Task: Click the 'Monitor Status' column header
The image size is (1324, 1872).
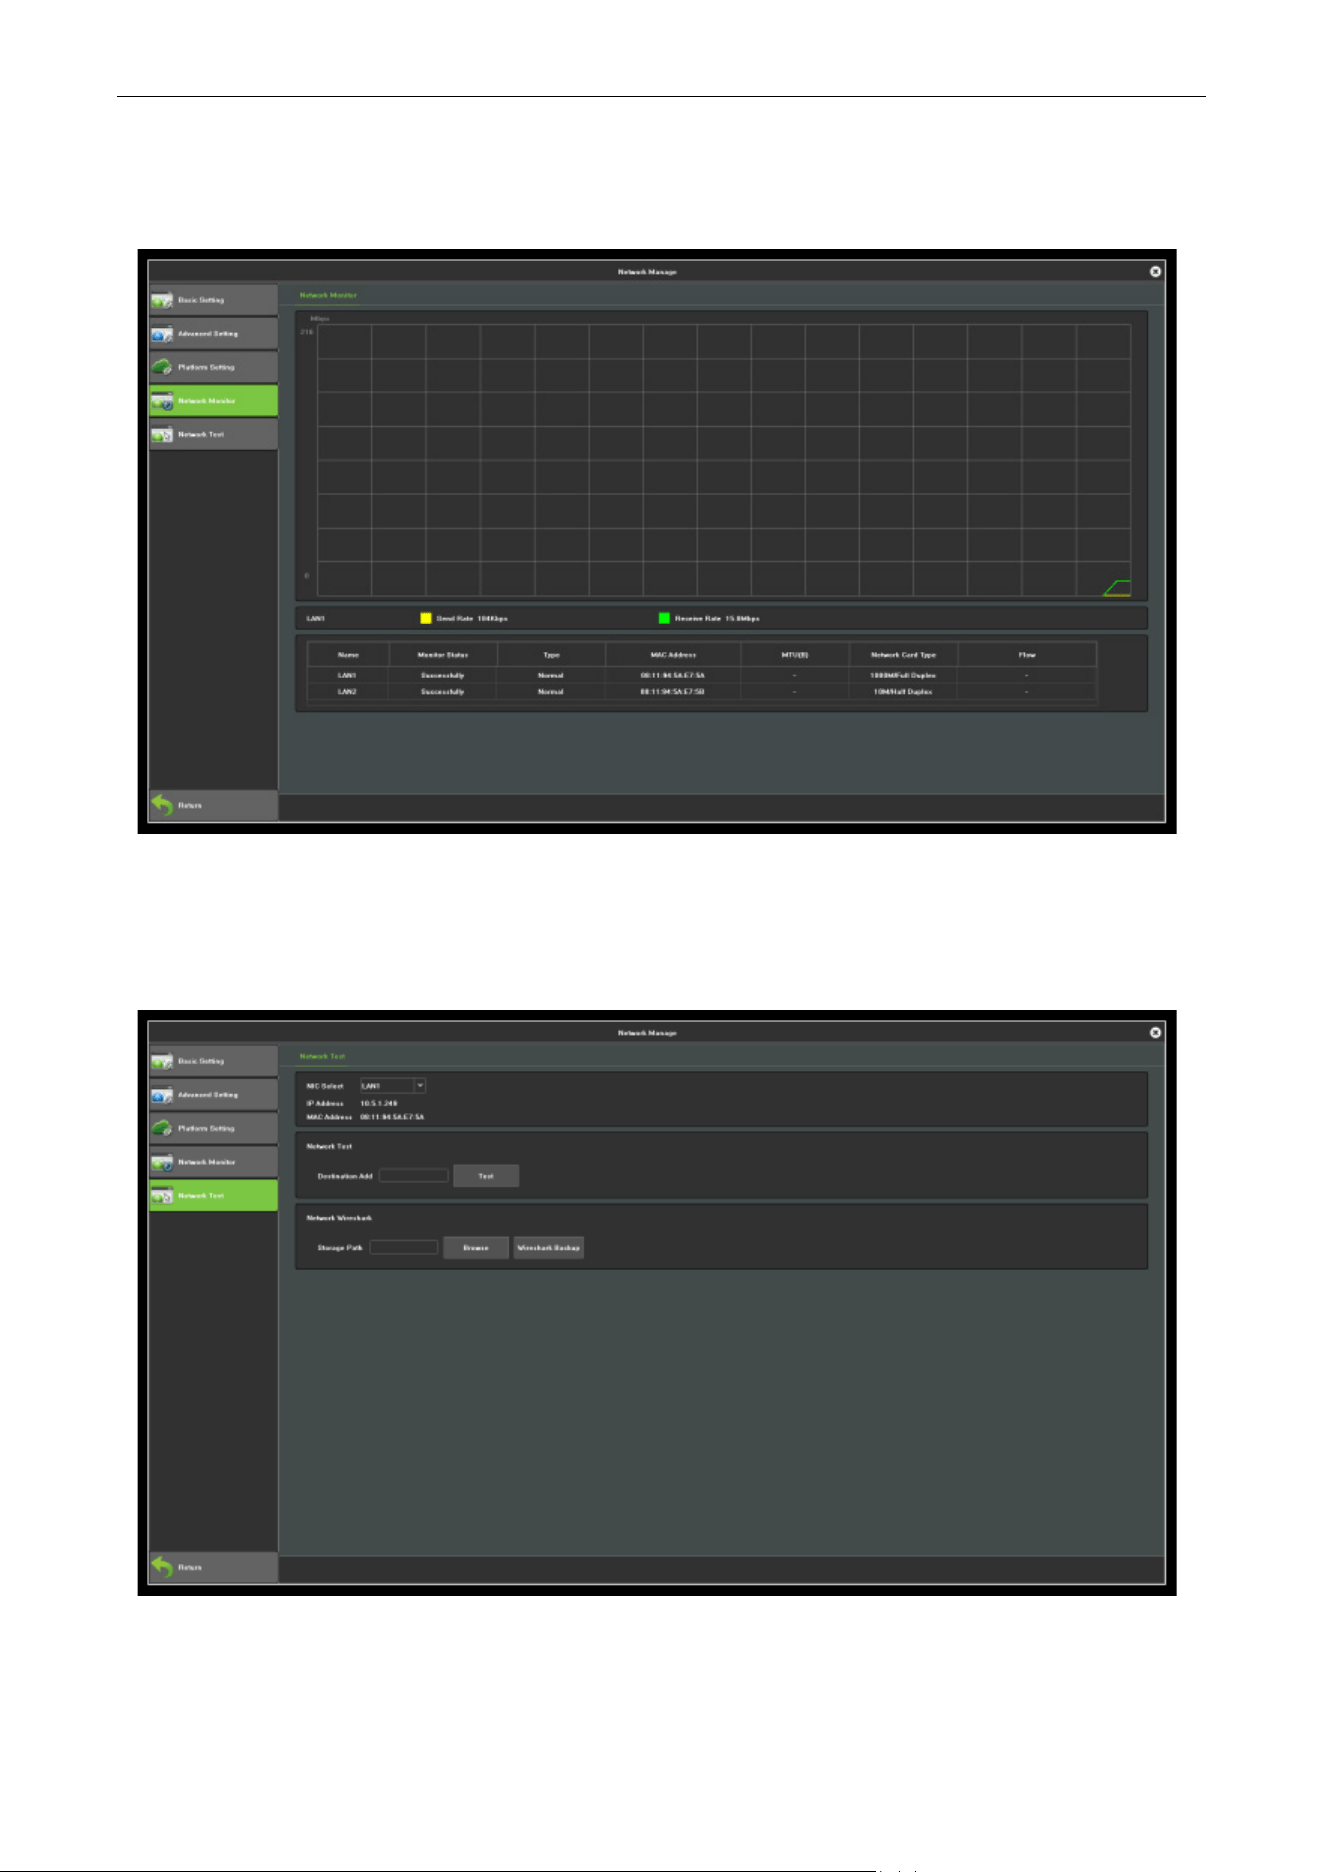Action: pyautogui.click(x=443, y=655)
